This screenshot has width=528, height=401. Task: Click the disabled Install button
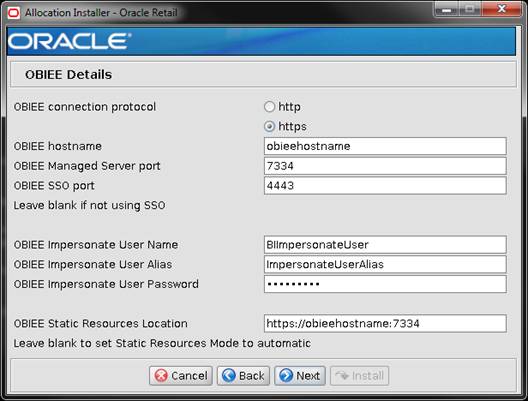click(360, 376)
